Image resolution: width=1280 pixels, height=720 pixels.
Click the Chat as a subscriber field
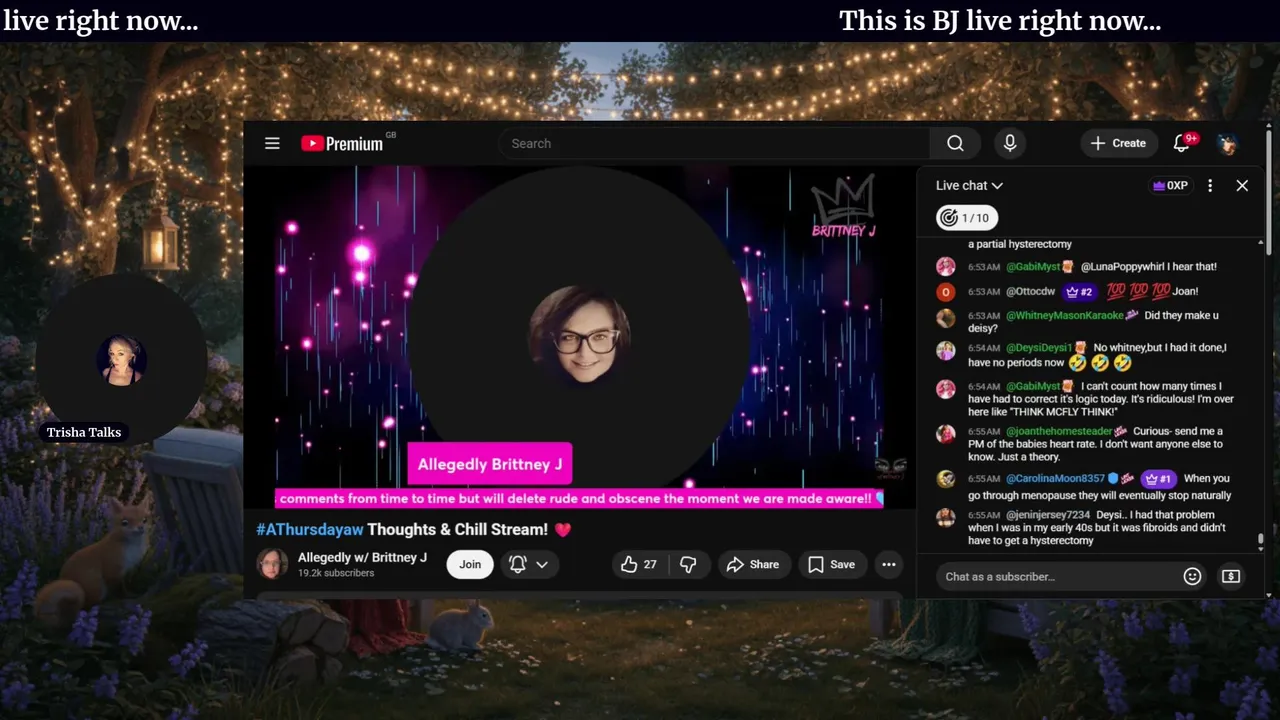pos(1057,576)
